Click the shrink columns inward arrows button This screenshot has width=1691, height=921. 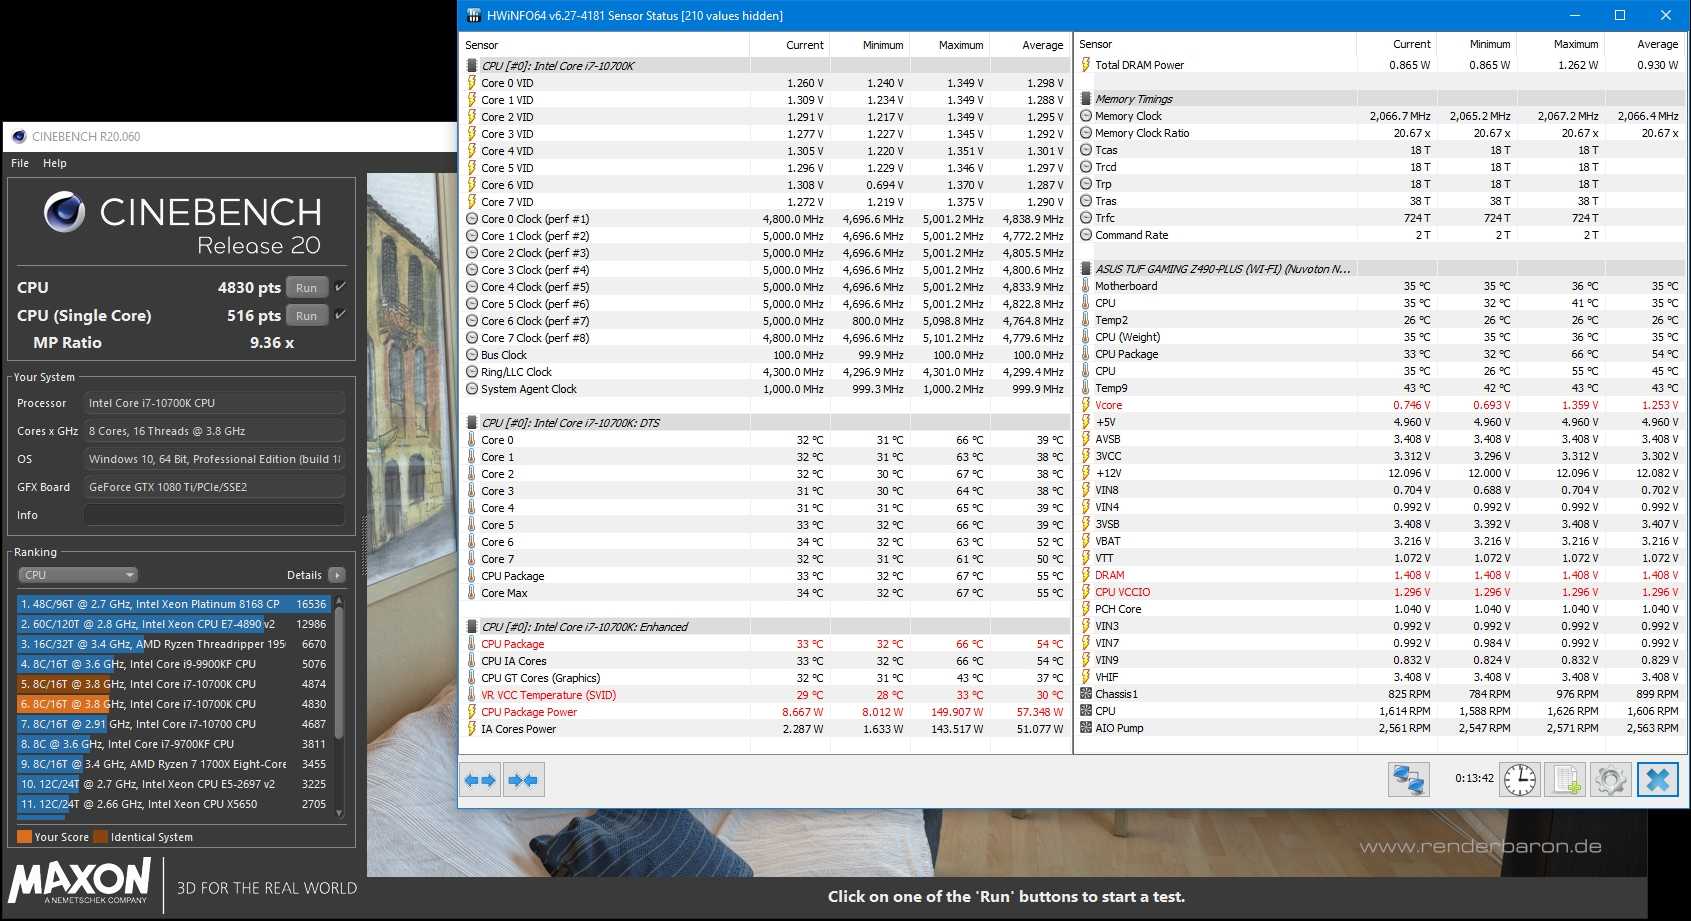pyautogui.click(x=523, y=780)
